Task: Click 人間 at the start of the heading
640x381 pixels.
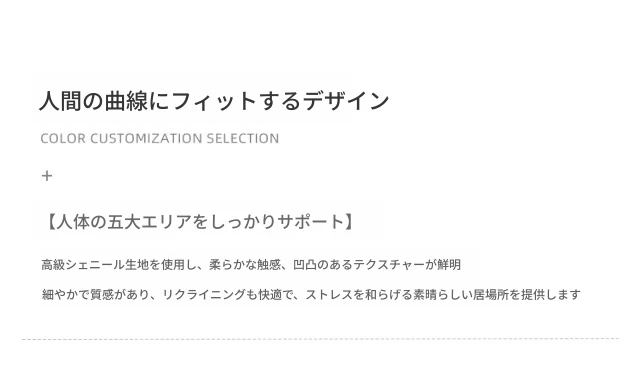Action: click(60, 101)
